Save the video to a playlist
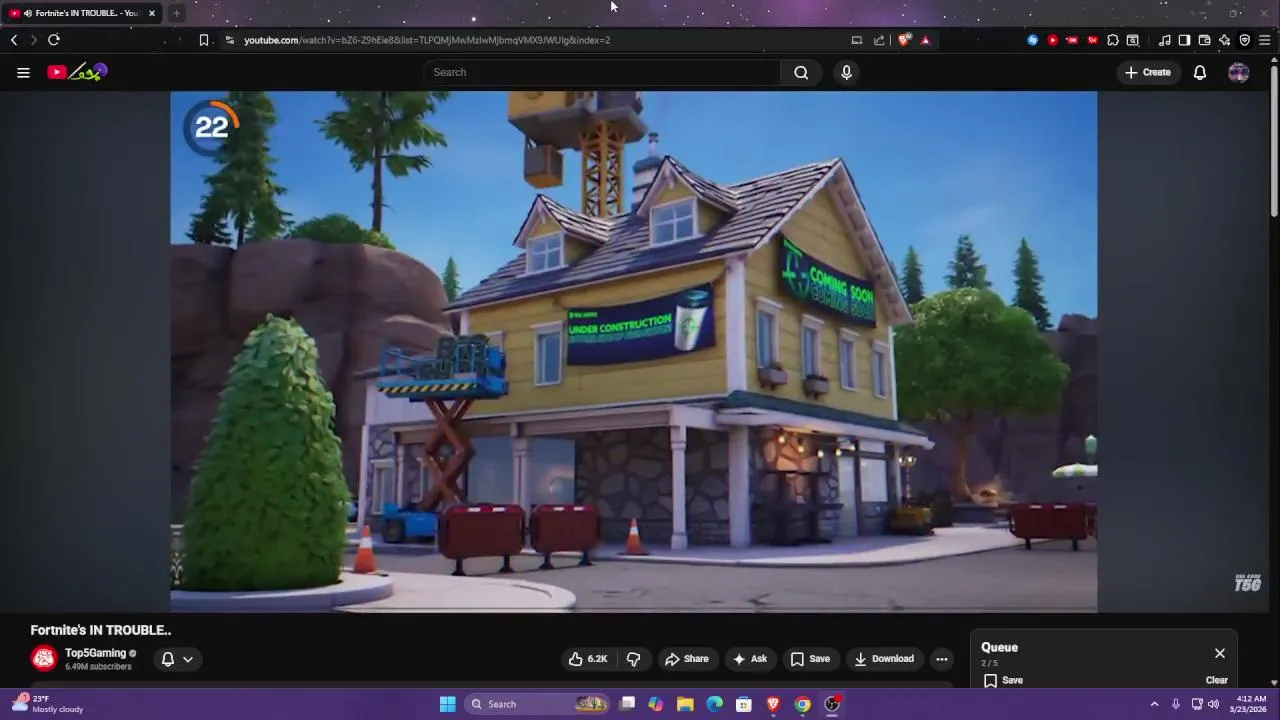The width and height of the screenshot is (1280, 720). click(810, 659)
